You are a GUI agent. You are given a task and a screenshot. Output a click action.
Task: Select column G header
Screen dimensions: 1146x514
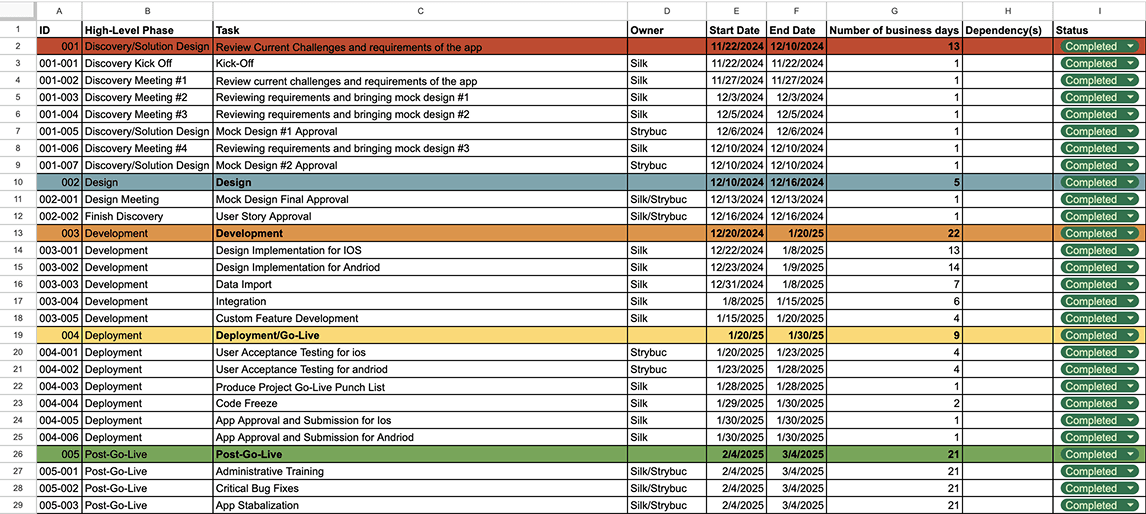(x=894, y=10)
